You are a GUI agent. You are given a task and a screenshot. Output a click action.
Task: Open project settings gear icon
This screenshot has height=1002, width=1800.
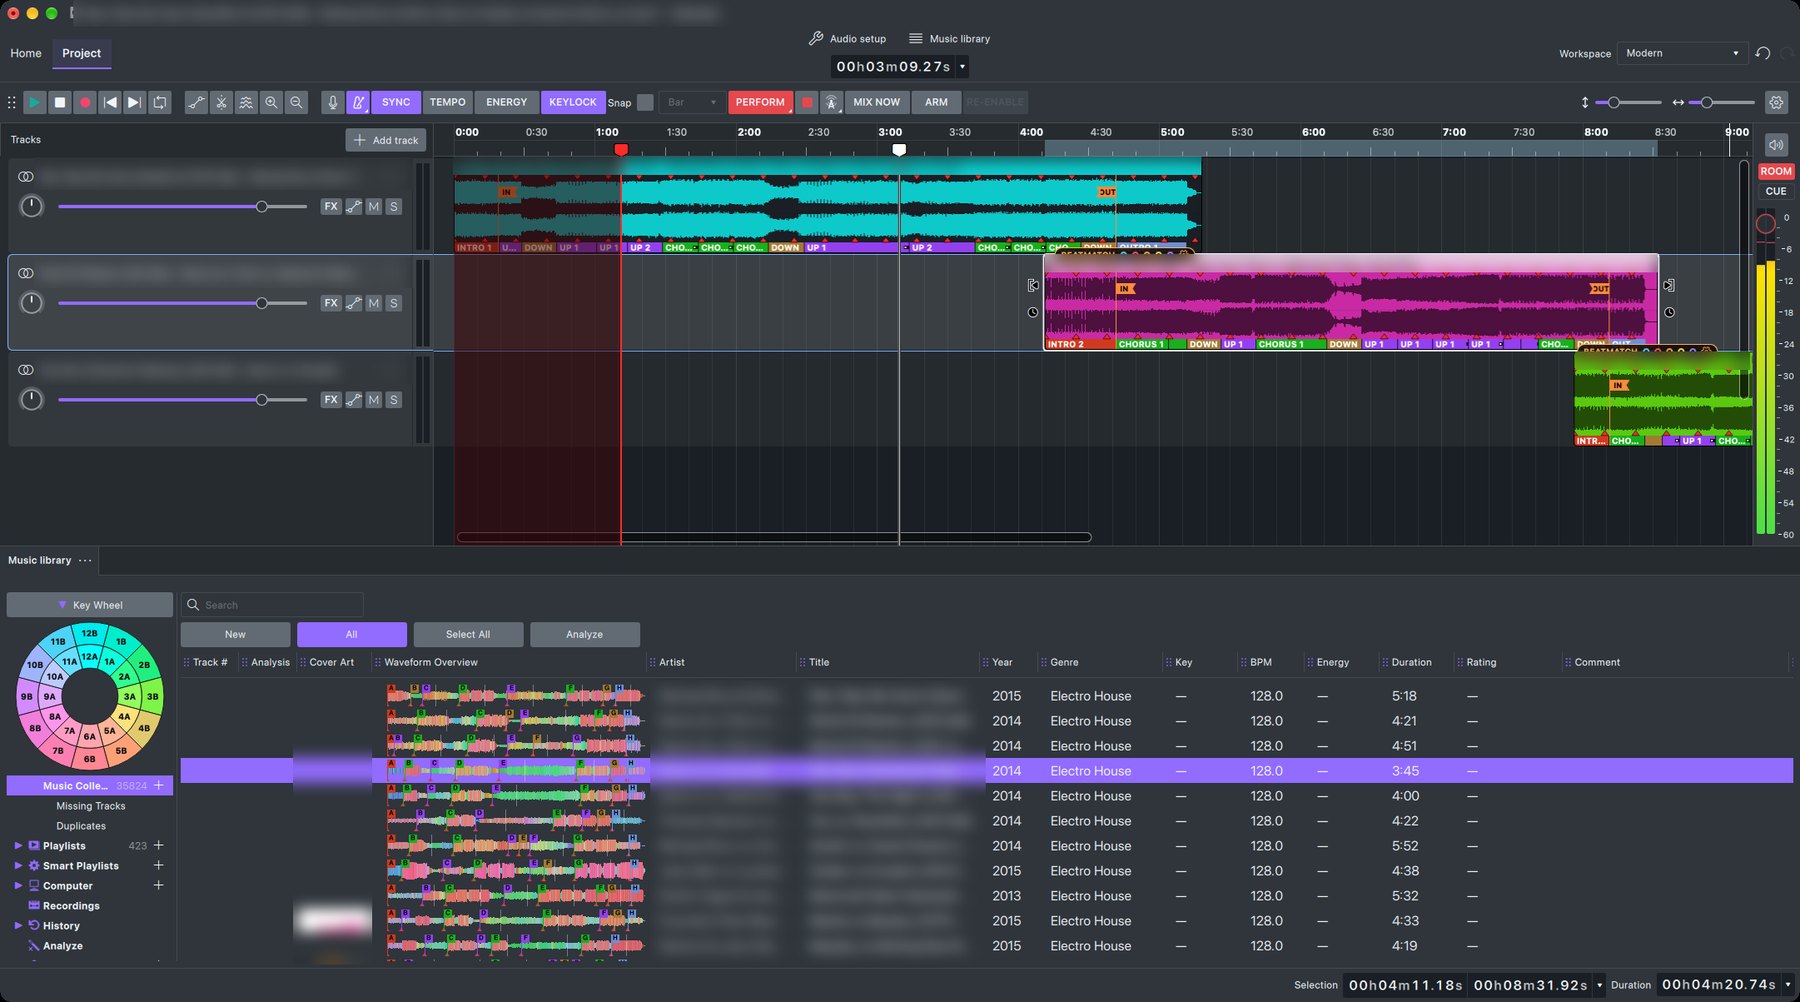pyautogui.click(x=1776, y=102)
